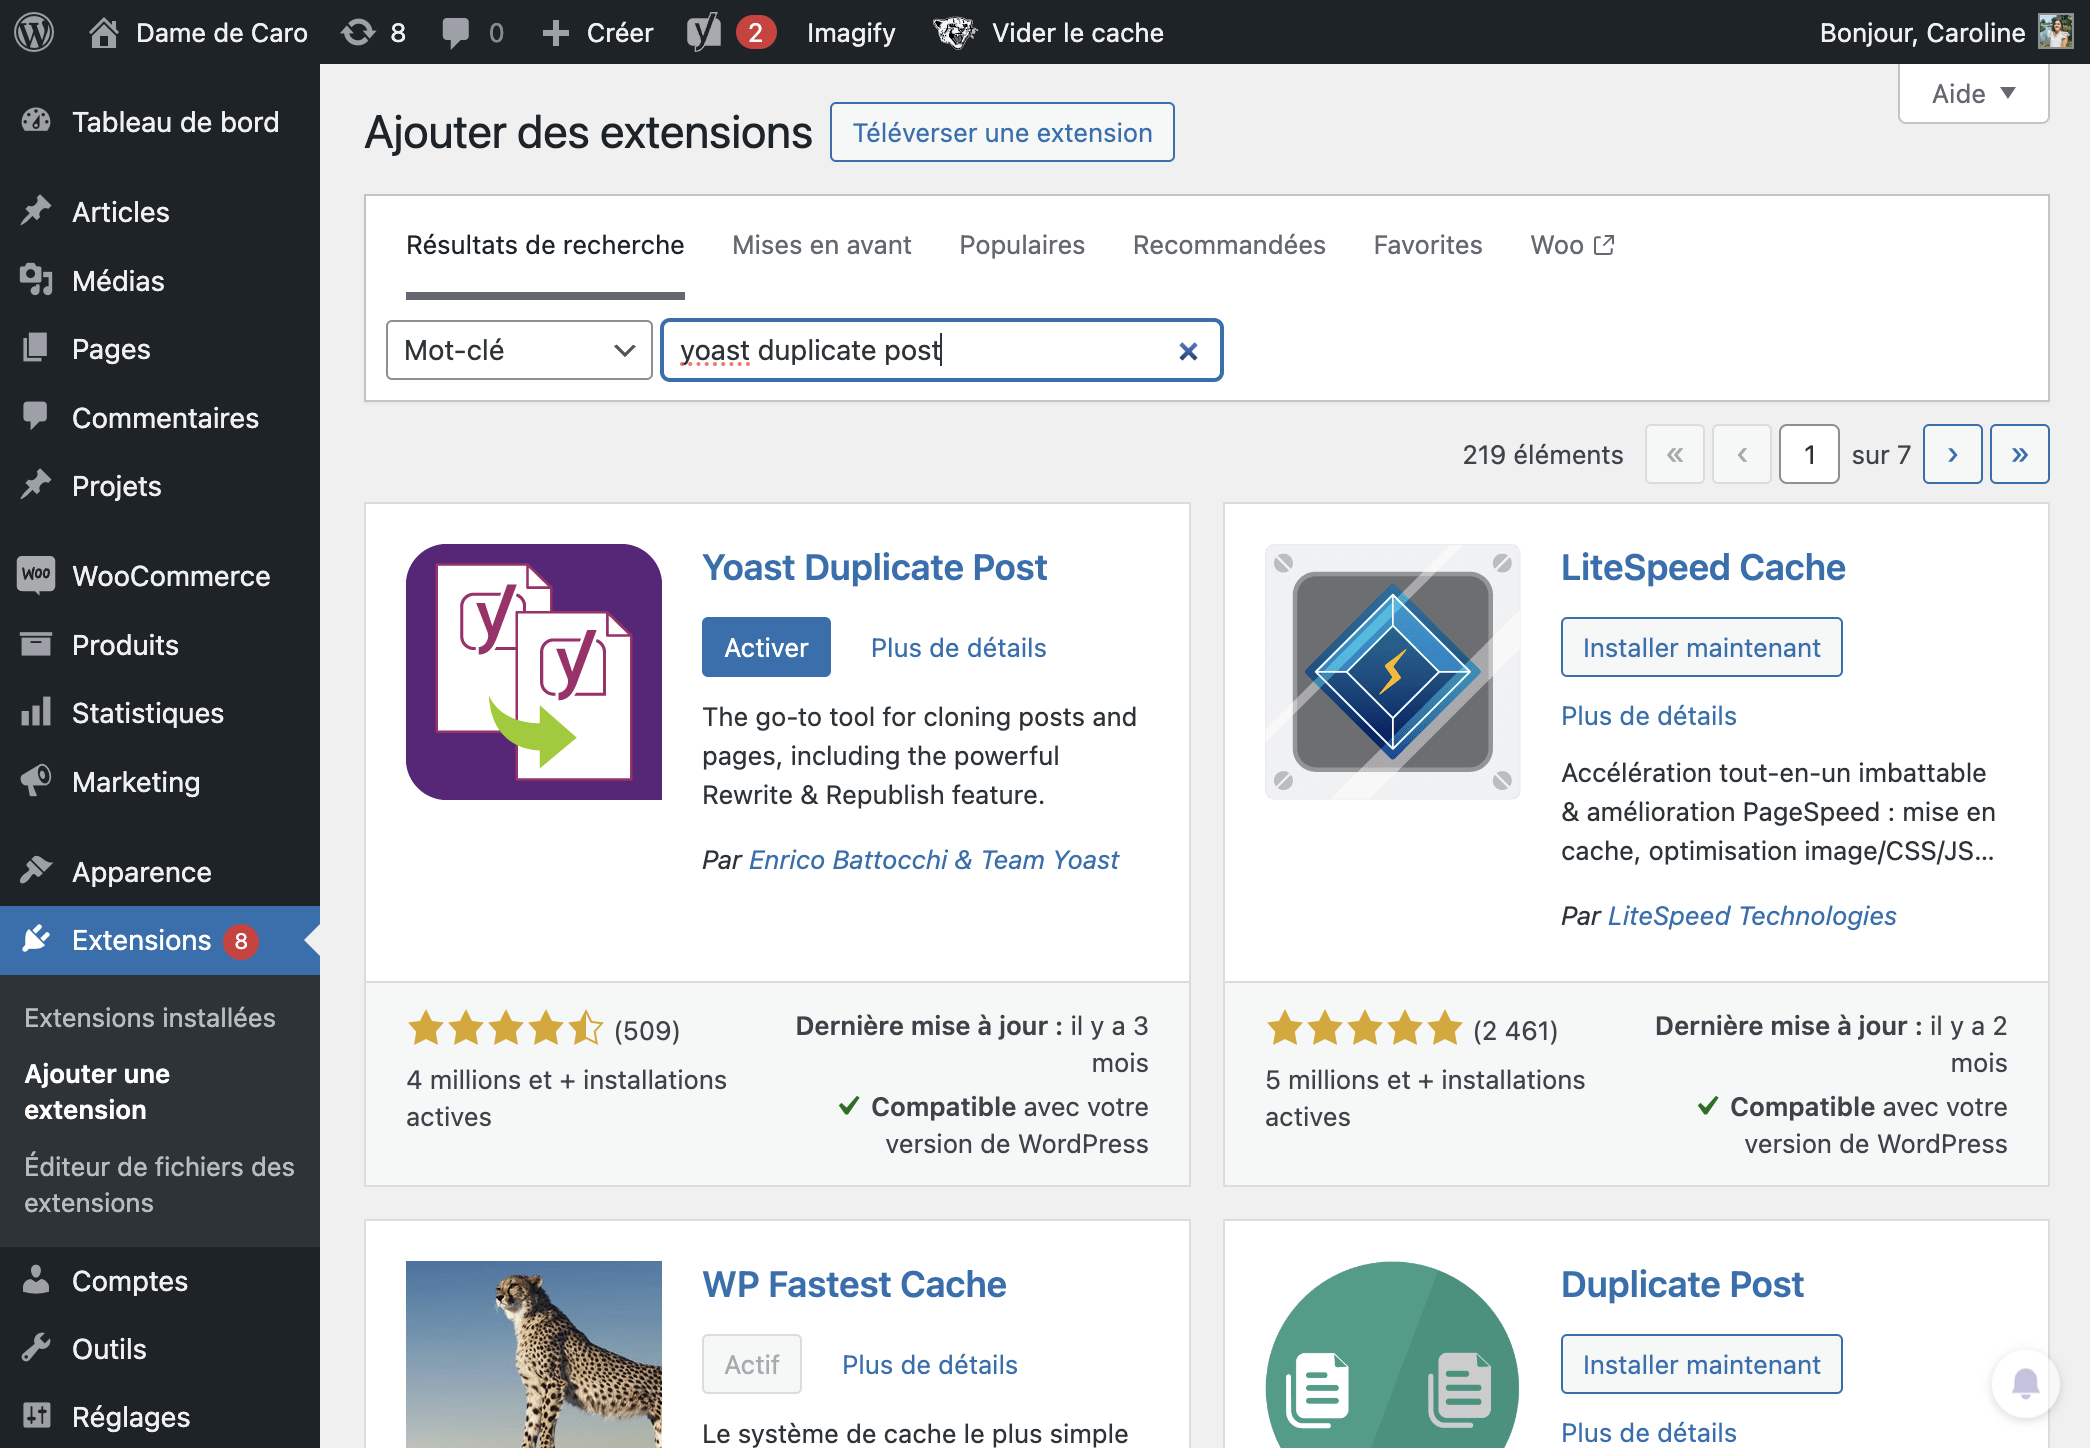Open the WordPress logo menu
The height and width of the screenshot is (1448, 2090).
(34, 32)
